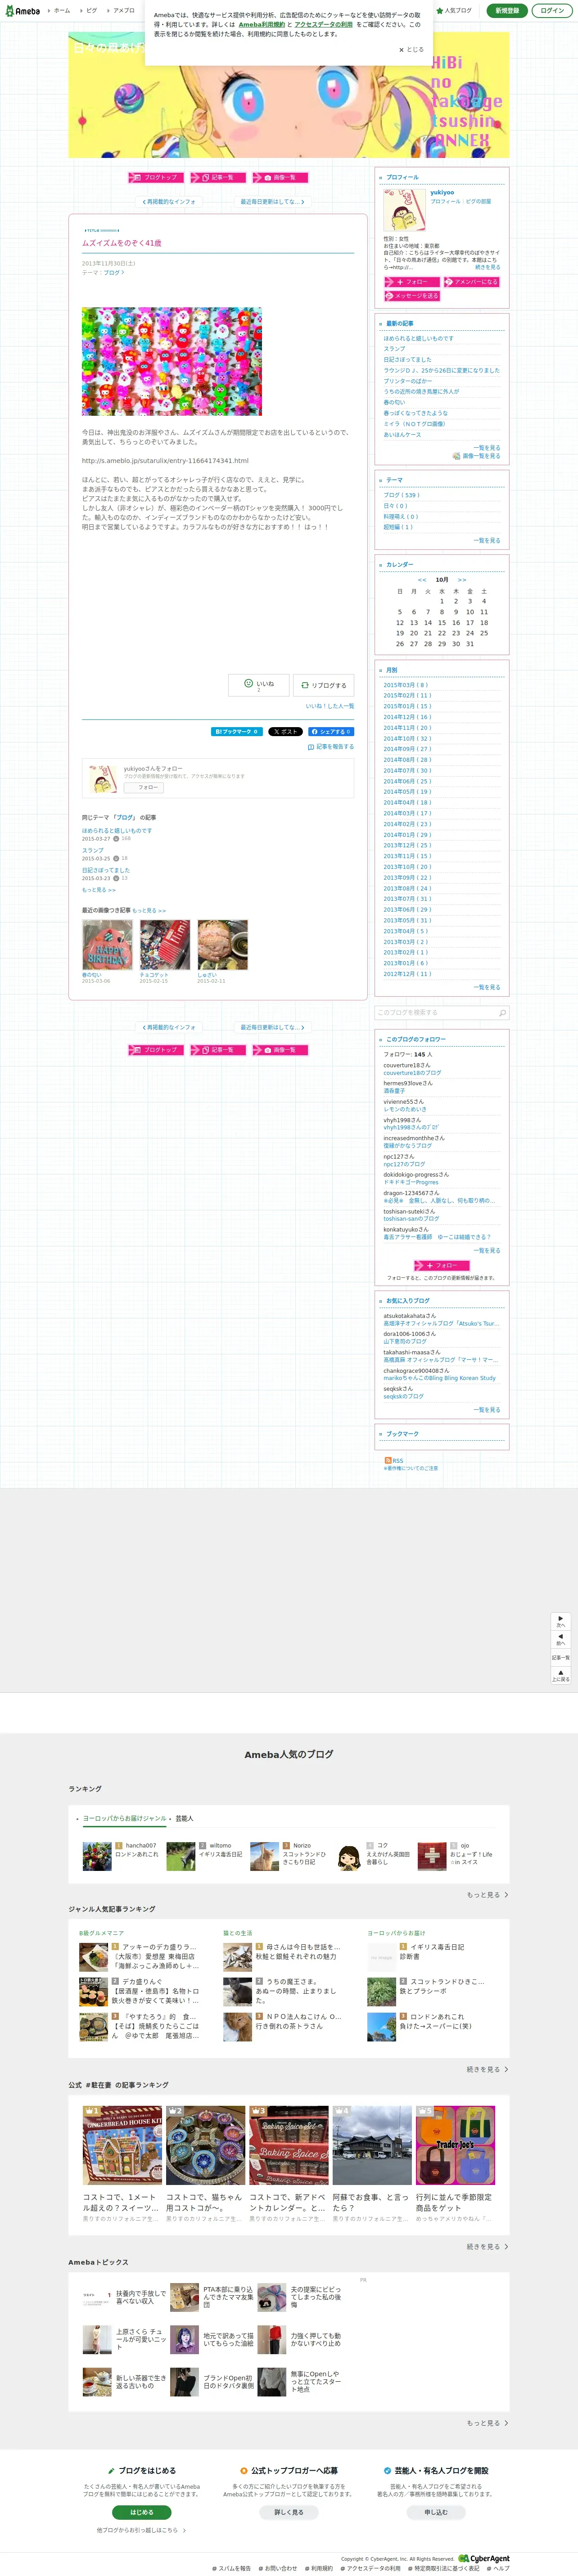Go to the next month with the calendar >> arrow

(462, 580)
